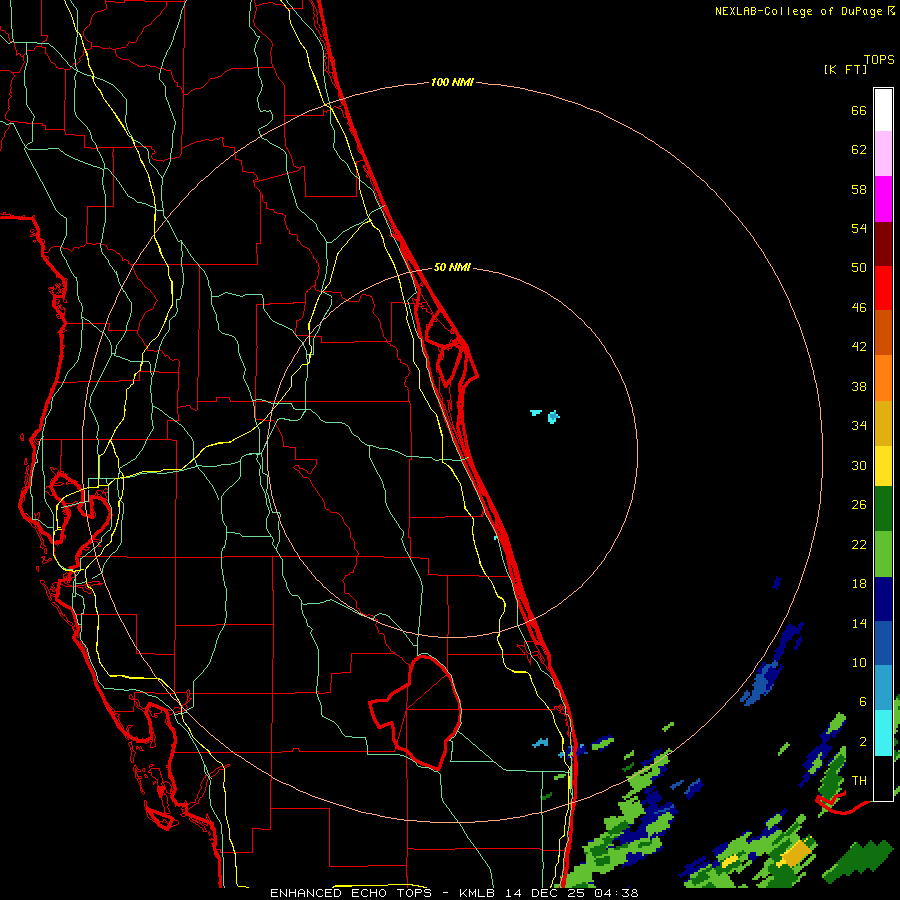
Task: Click the "42" legend value
Action: tap(859, 347)
